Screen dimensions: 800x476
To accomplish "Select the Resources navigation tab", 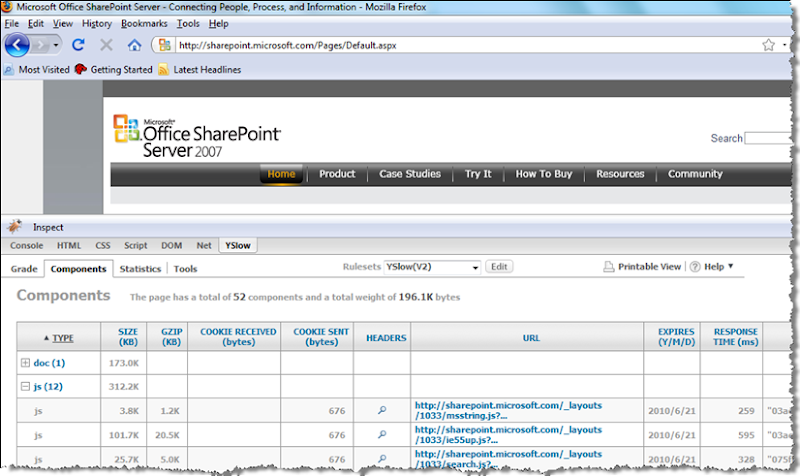I will pos(620,174).
